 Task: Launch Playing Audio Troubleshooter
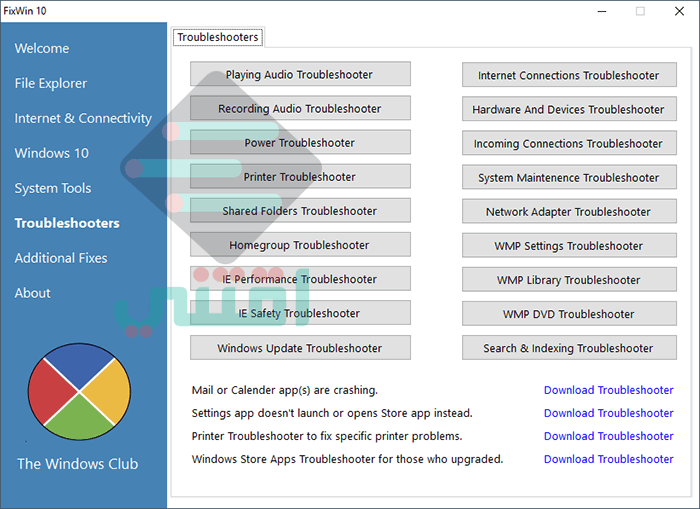300,74
